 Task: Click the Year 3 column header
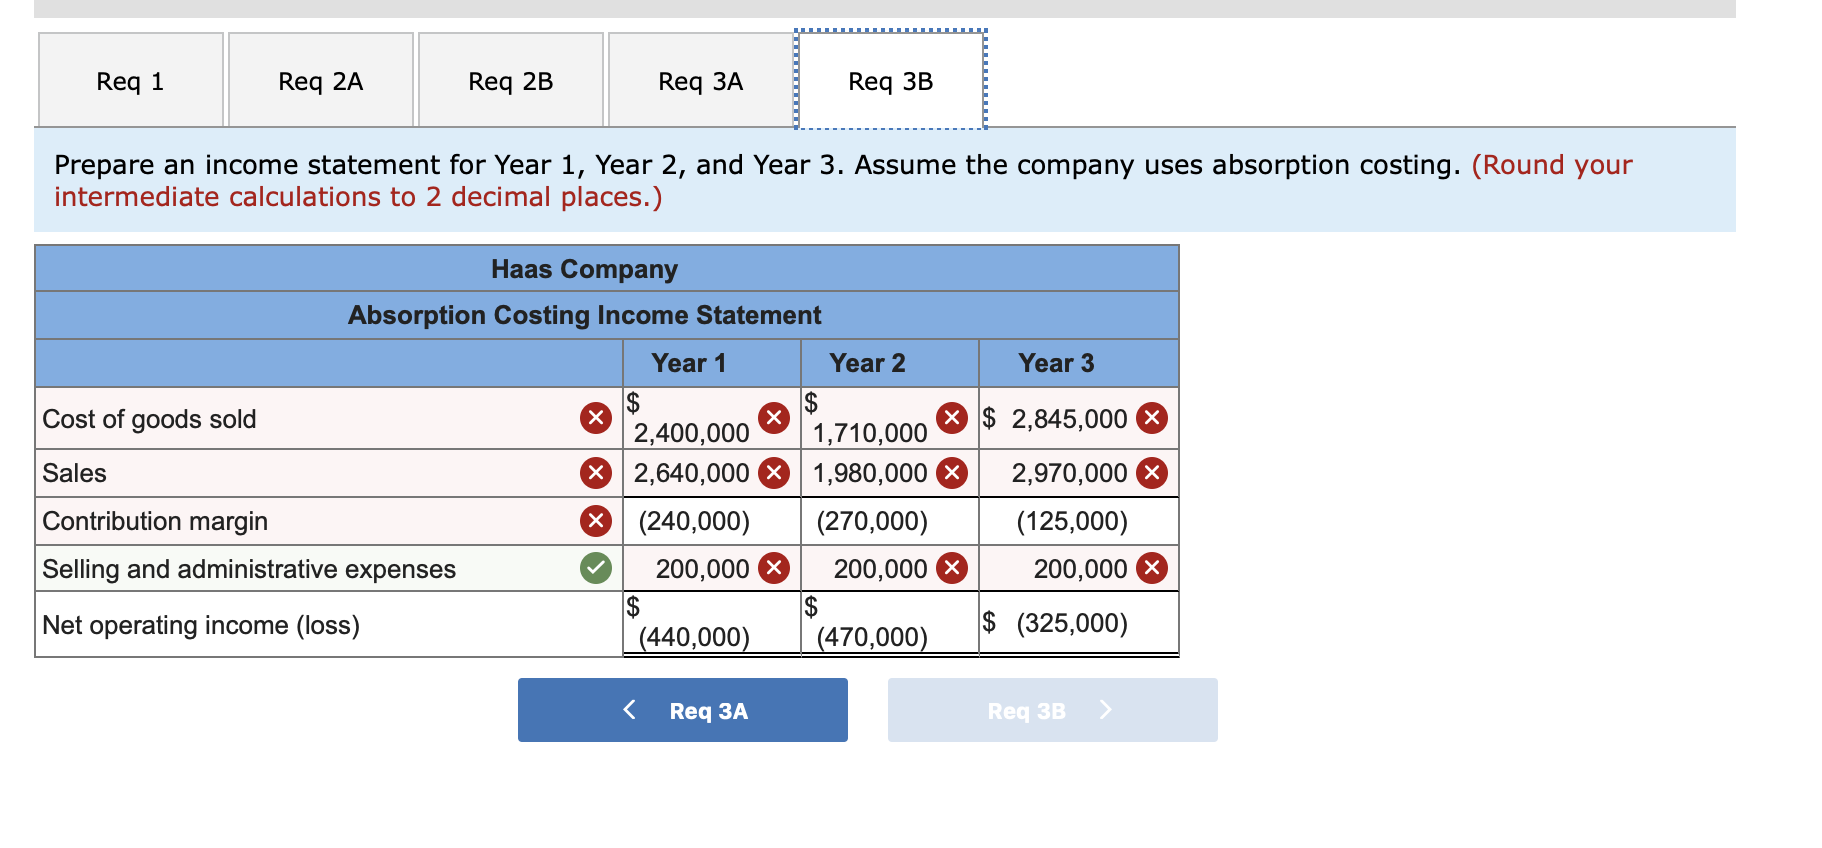[x=1056, y=363]
